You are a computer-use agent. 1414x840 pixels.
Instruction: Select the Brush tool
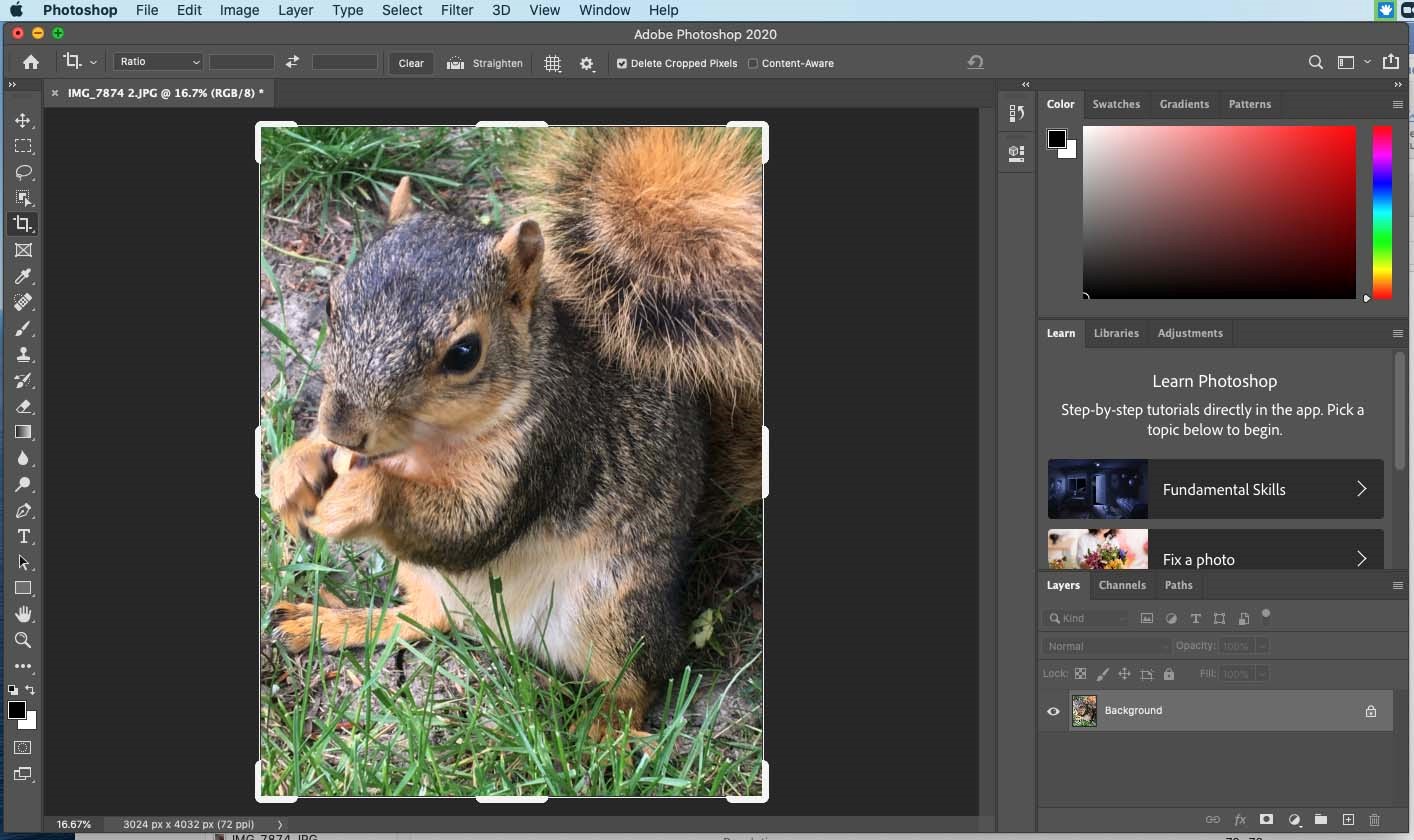(x=23, y=328)
